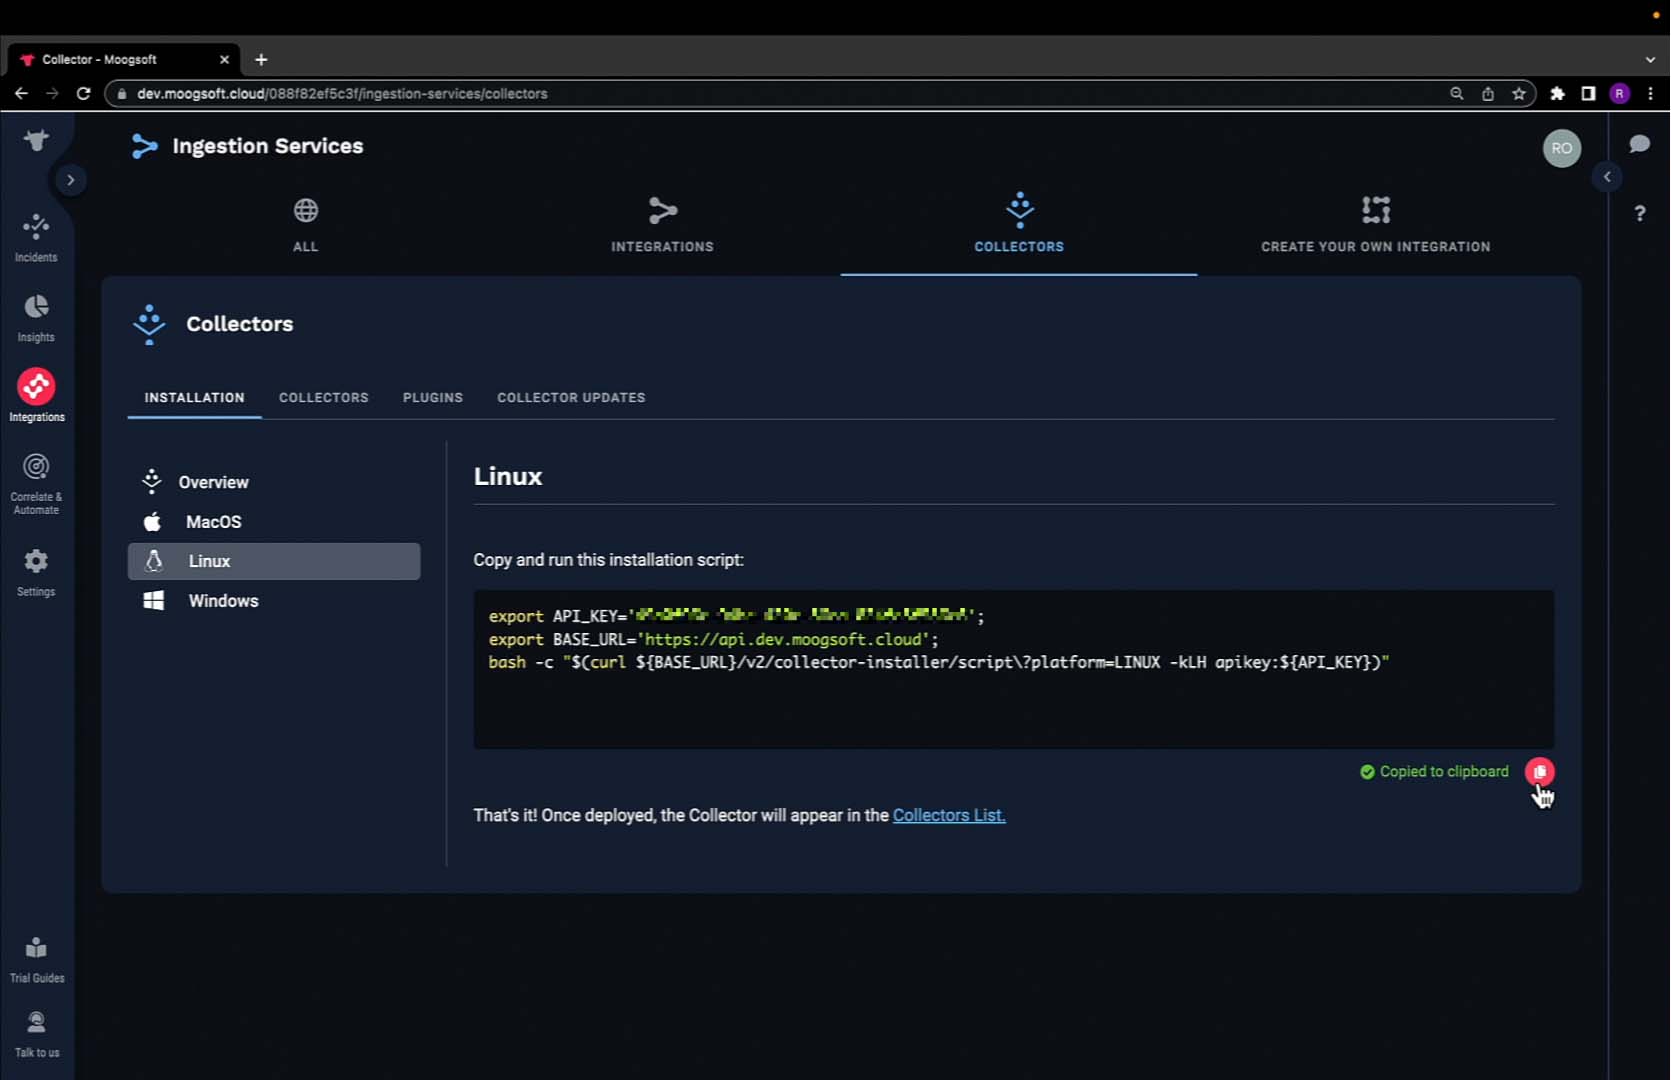Screen dimensions: 1671x1080
Task: Click the Collector - Moogsoft browser tab
Action: (x=124, y=59)
